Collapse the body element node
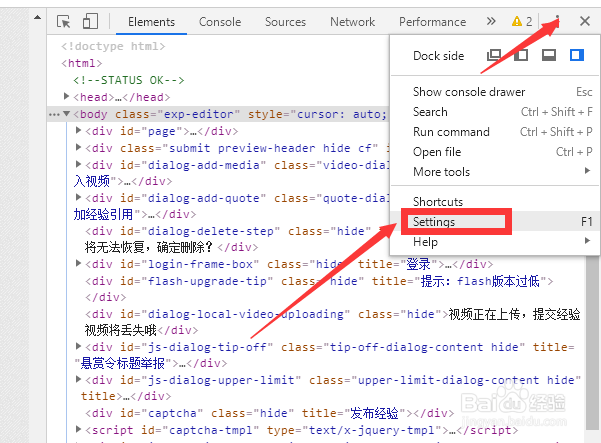Viewport: 601px width, 443px height. click(66, 114)
